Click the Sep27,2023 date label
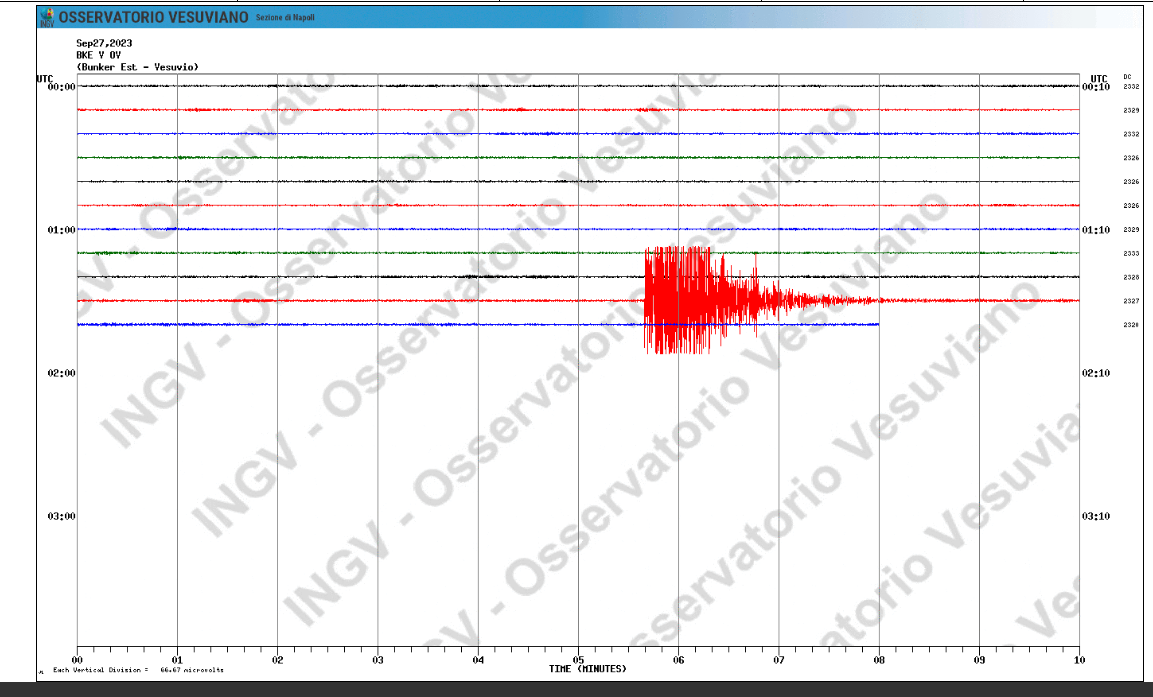This screenshot has height=697, width=1153. 104,43
